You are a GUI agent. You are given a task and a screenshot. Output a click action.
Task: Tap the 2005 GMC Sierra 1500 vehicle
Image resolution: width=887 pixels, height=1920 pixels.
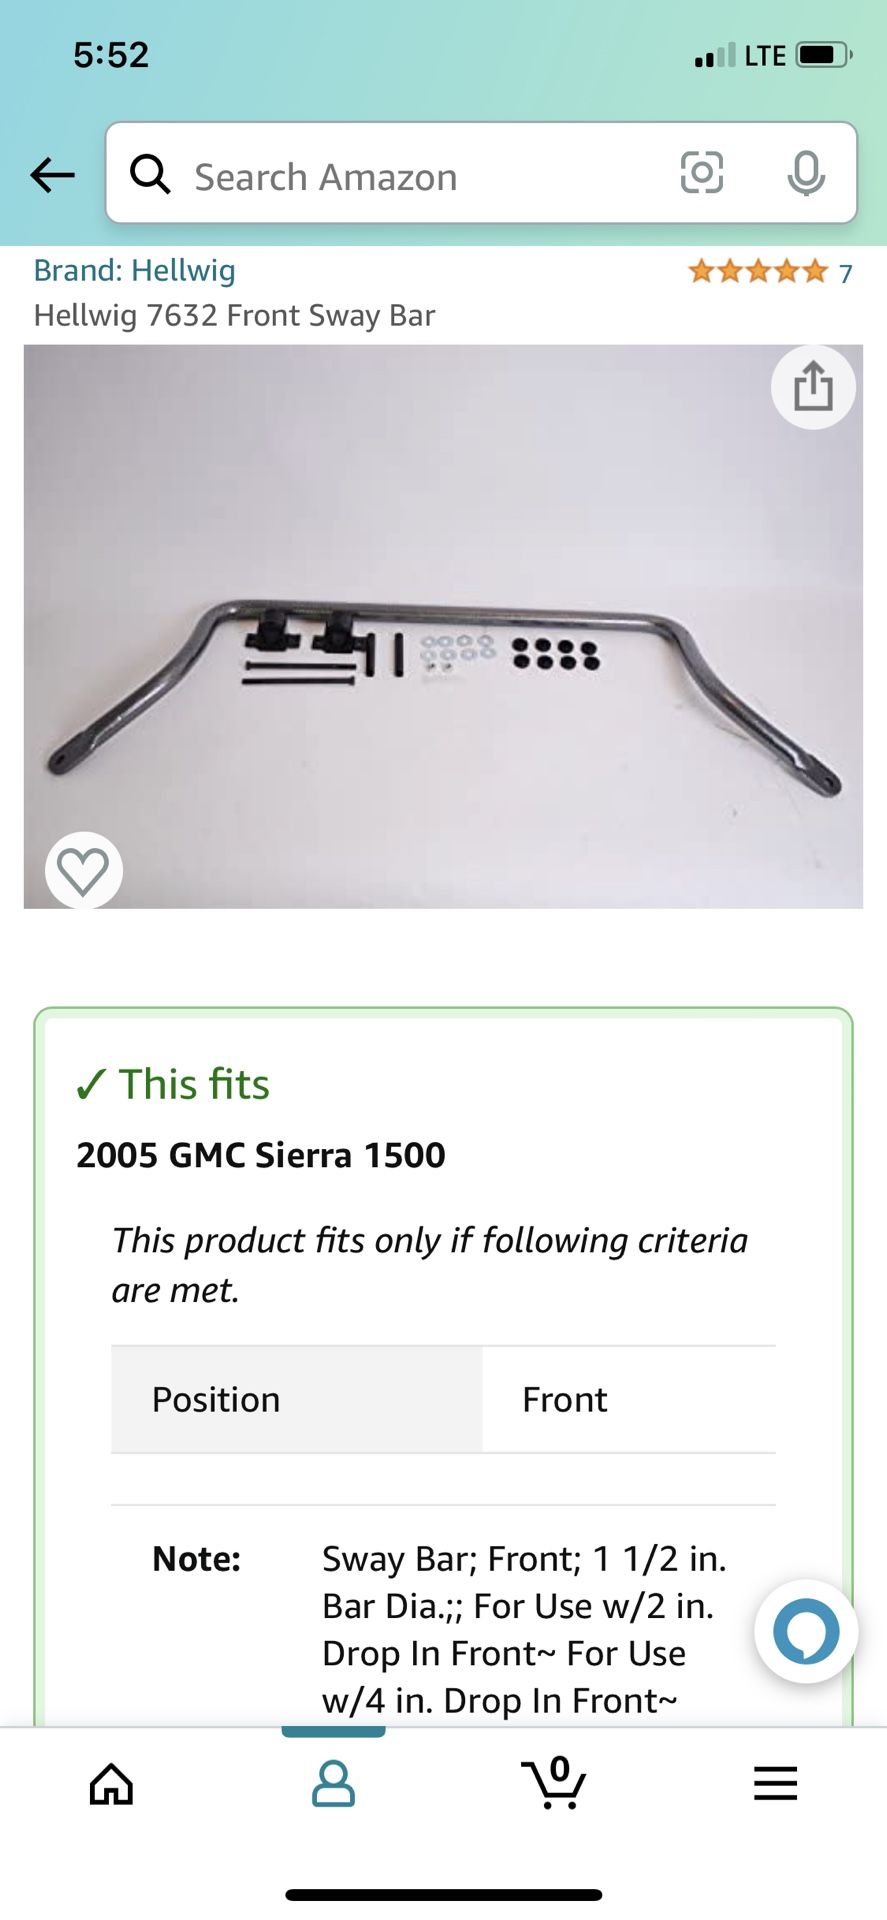[260, 1155]
